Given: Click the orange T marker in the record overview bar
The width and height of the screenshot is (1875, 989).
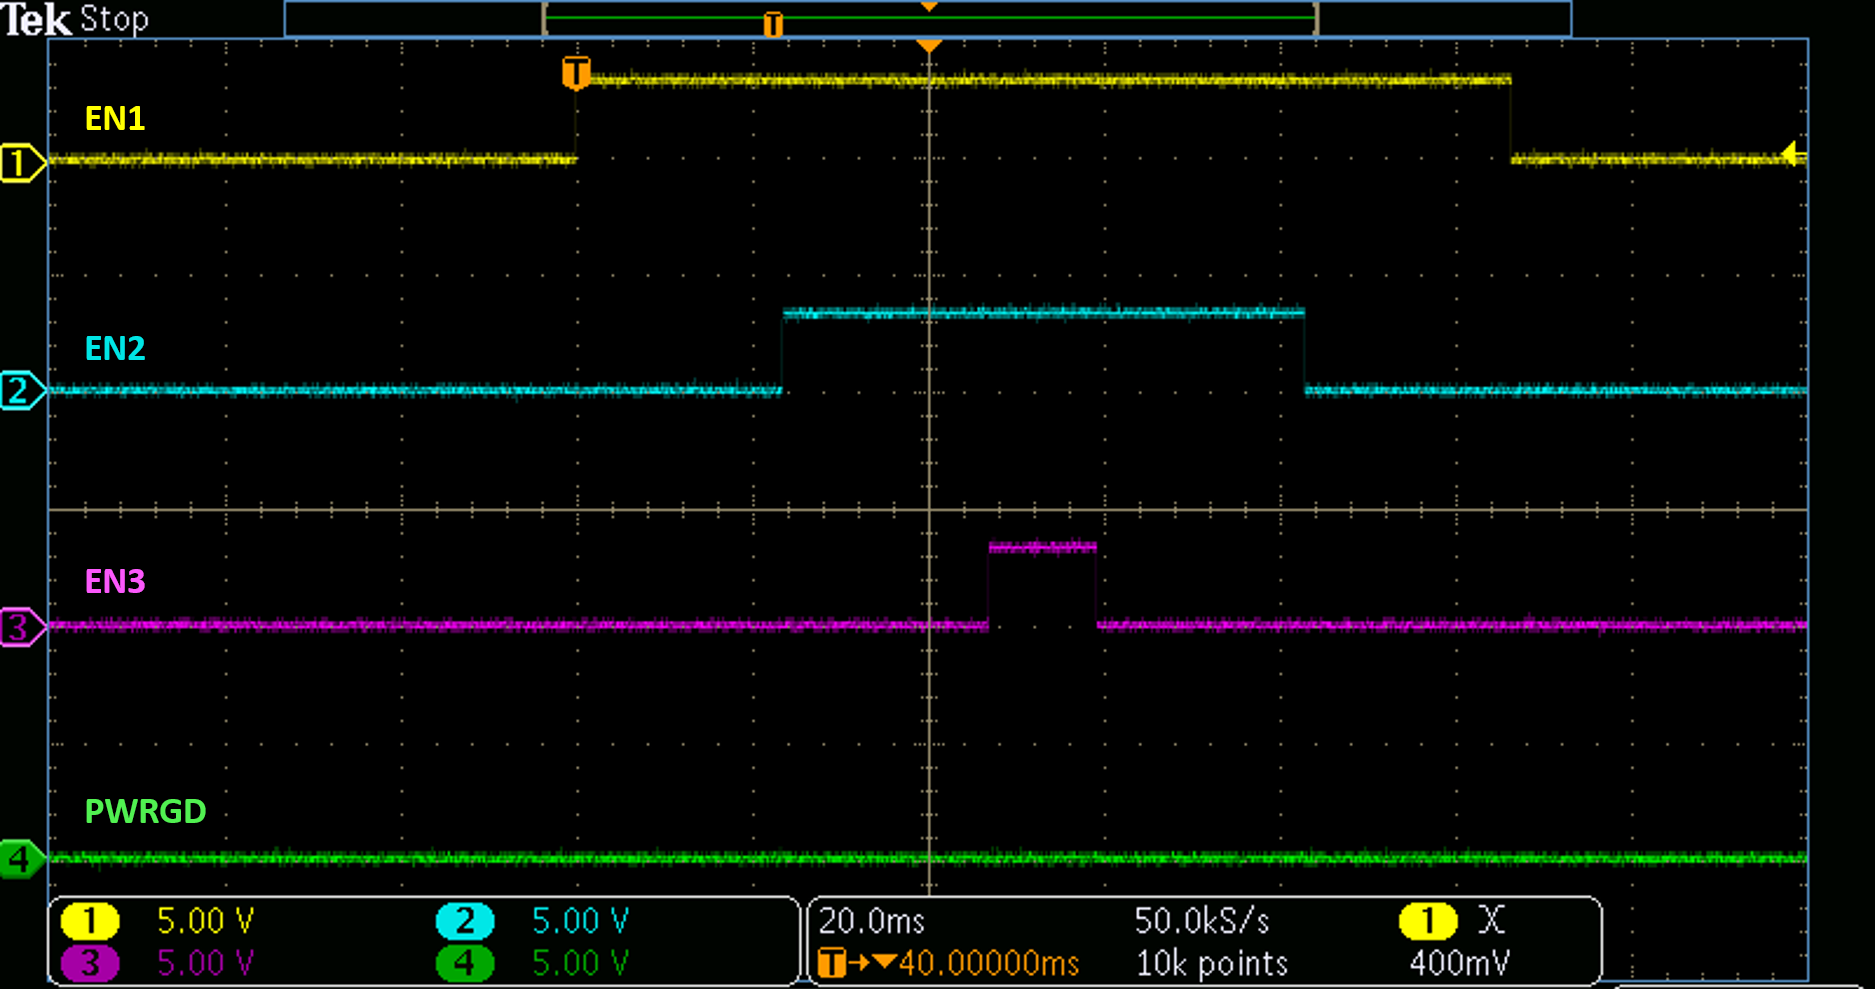Looking at the screenshot, I should 772,23.
